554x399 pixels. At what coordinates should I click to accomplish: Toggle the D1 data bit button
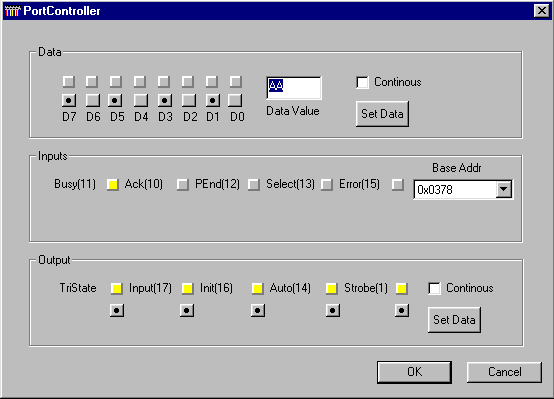pyautogui.click(x=213, y=100)
